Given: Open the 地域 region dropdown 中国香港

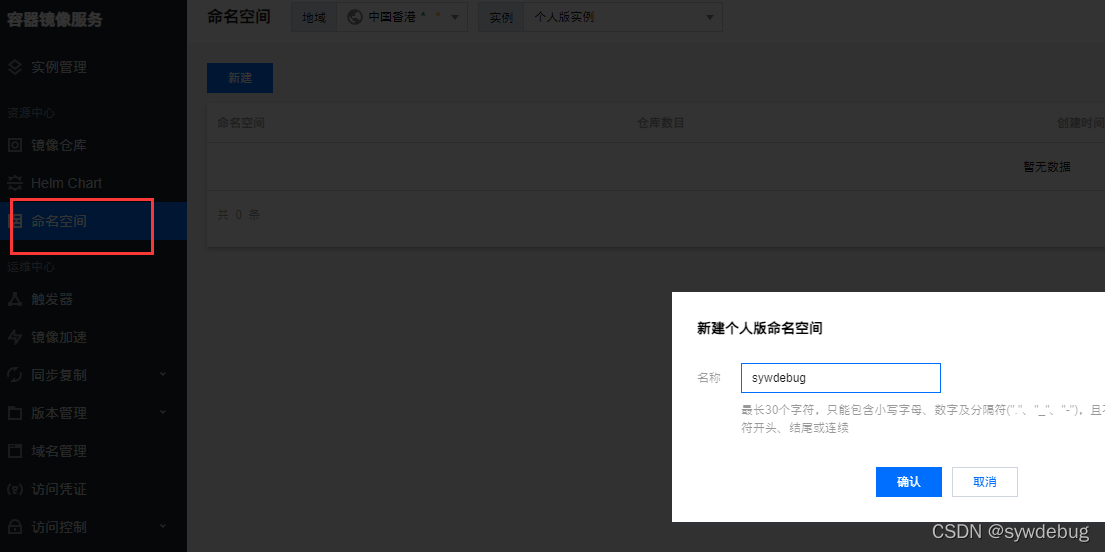Looking at the screenshot, I should pos(402,17).
